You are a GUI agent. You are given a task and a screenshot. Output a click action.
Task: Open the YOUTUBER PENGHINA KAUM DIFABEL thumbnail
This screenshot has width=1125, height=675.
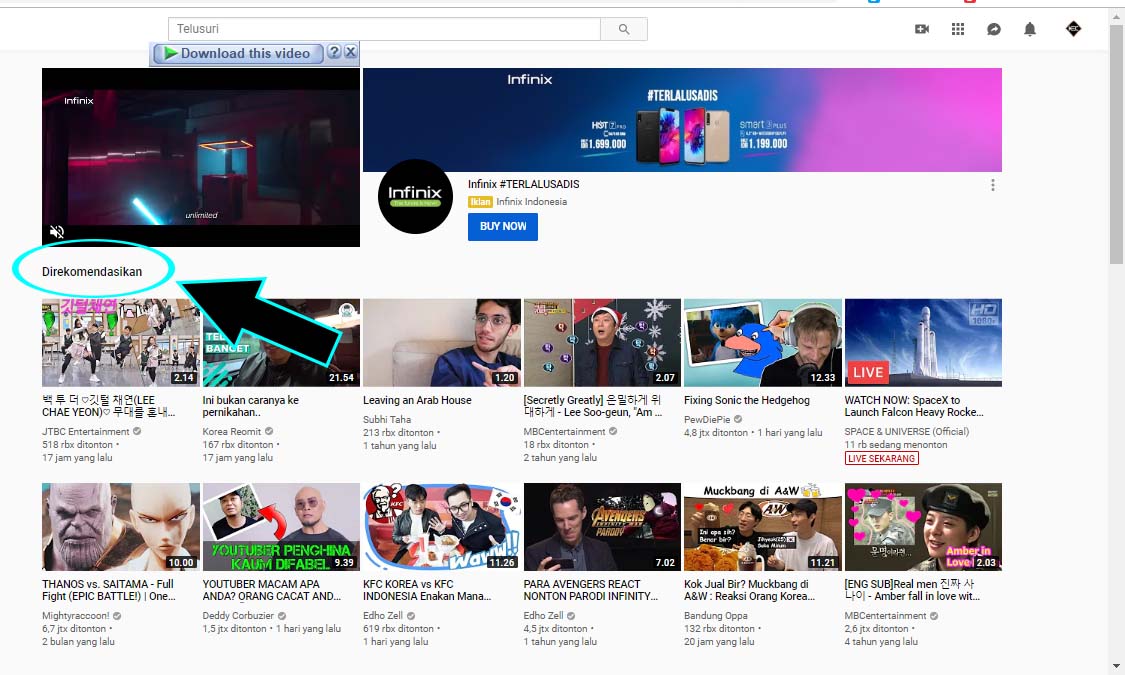click(281, 527)
